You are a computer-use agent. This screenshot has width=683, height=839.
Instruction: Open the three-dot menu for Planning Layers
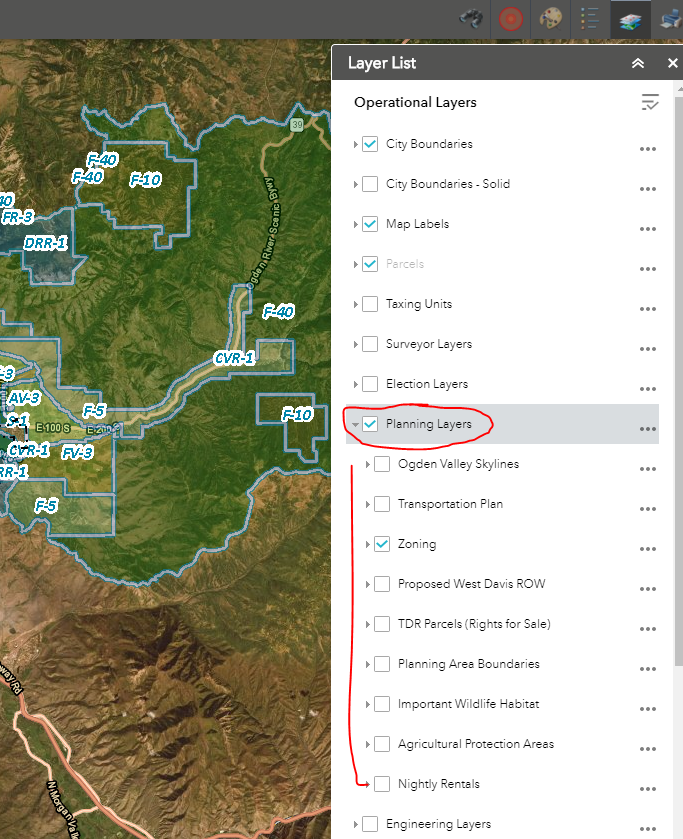tap(648, 429)
